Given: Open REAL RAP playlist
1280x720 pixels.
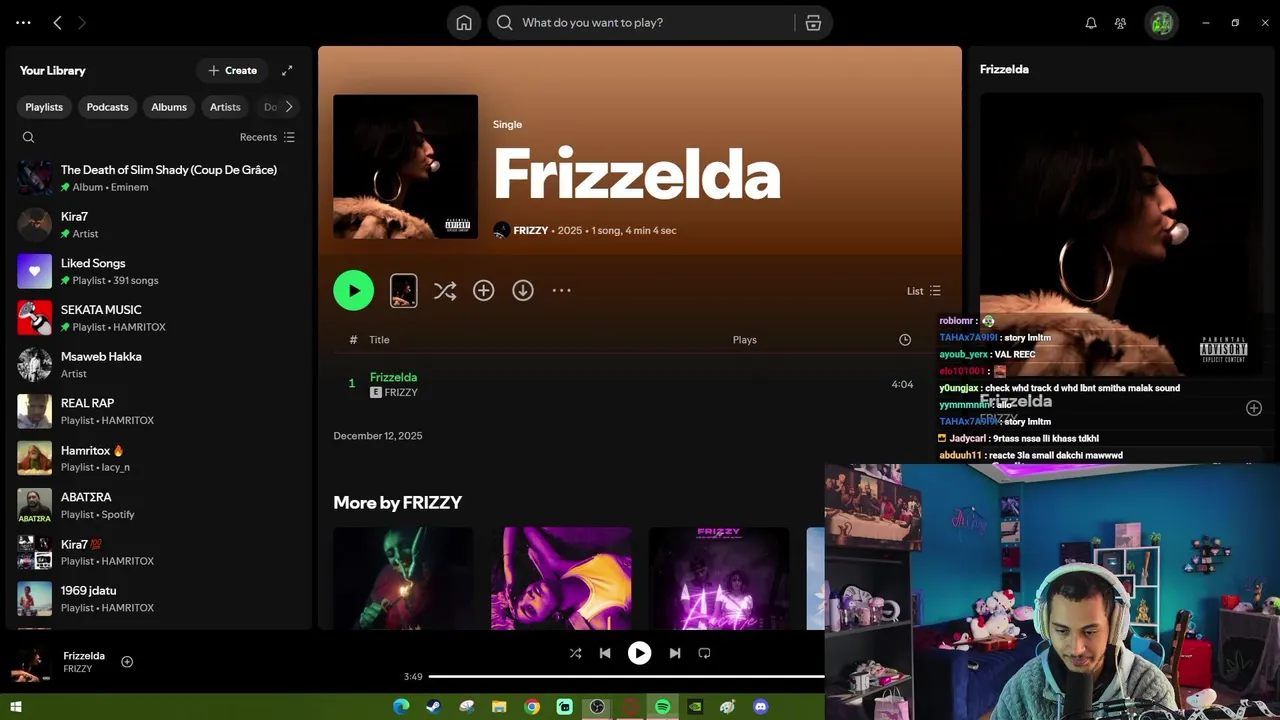Looking at the screenshot, I should click(160, 411).
